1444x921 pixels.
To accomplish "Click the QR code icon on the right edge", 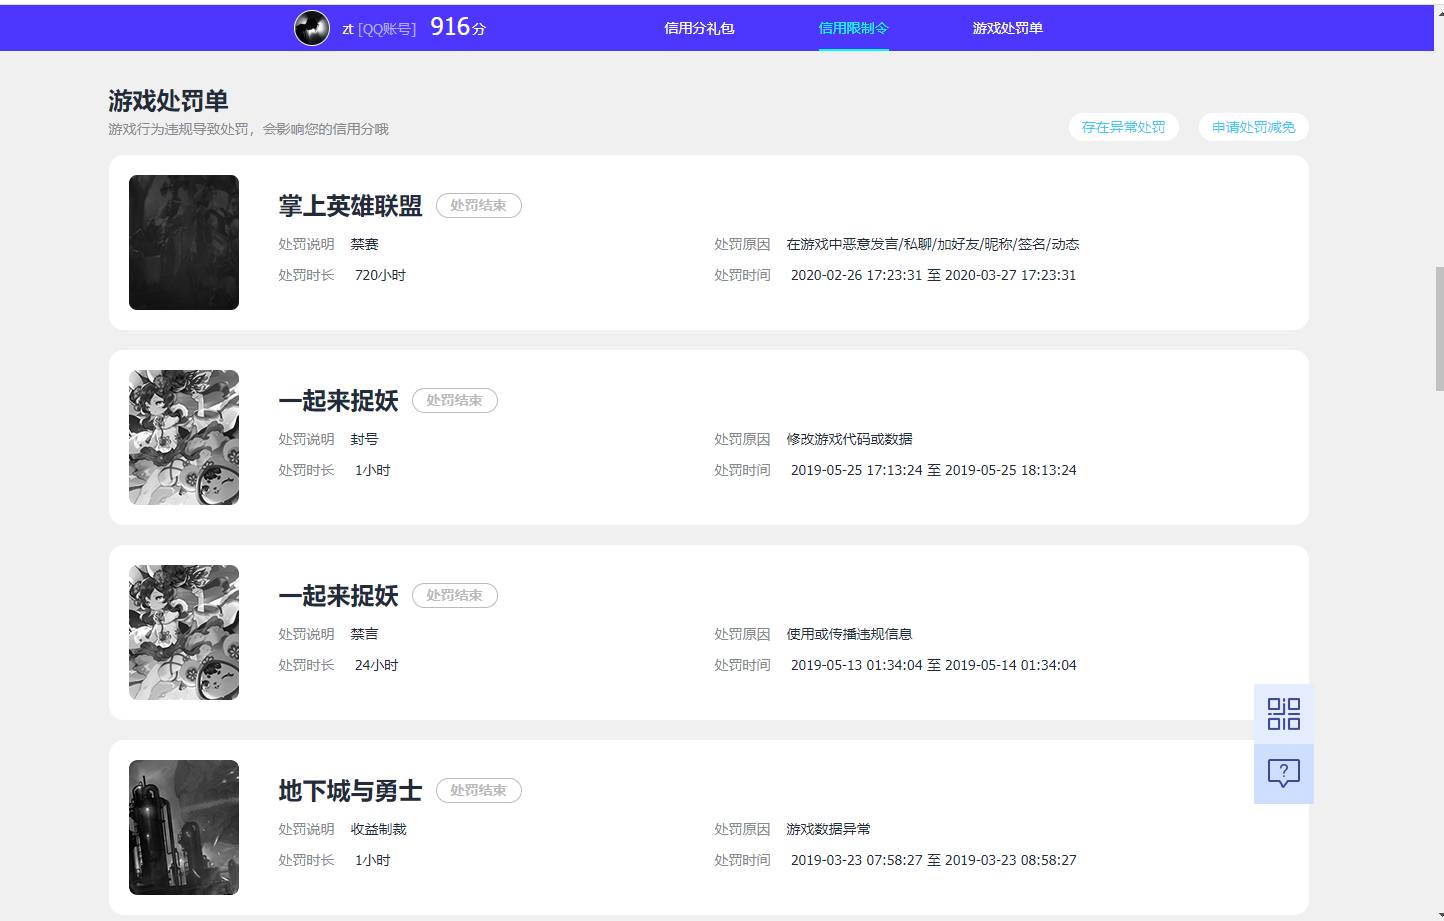I will point(1283,713).
